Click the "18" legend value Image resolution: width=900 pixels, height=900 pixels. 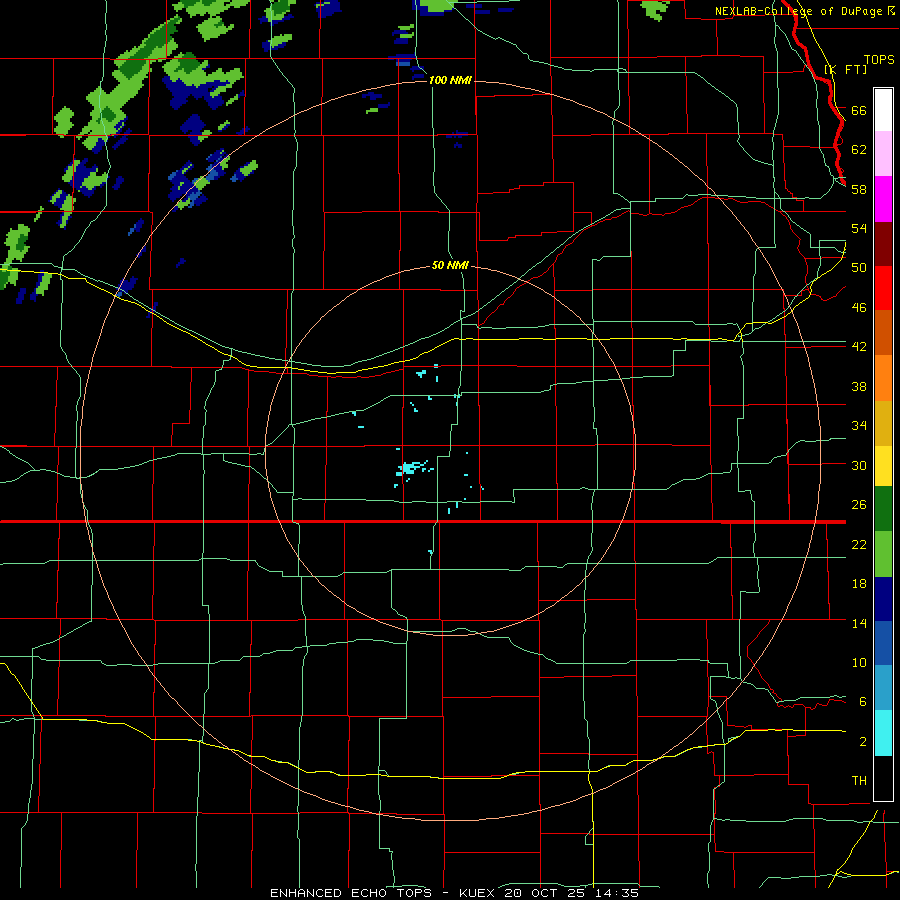coord(859,584)
